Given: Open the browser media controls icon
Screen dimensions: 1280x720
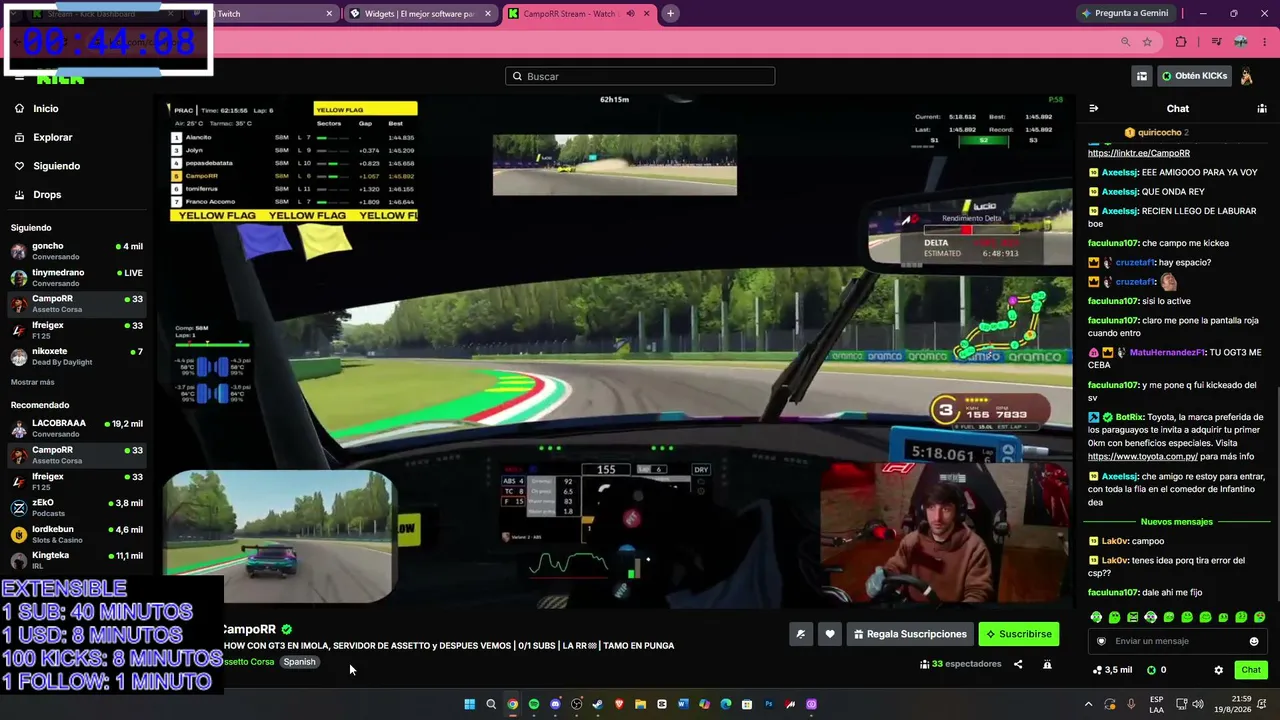Looking at the screenshot, I should pyautogui.click(x=1216, y=42).
